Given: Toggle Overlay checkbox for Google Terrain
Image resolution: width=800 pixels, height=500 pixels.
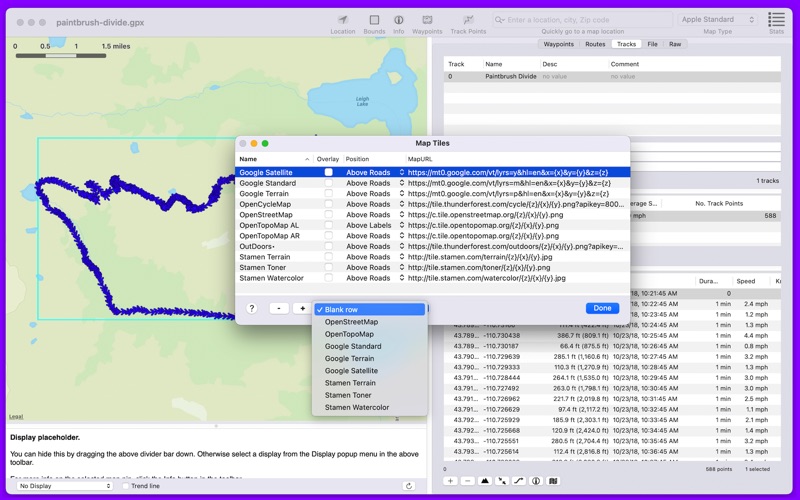Looking at the screenshot, I should (x=329, y=193).
